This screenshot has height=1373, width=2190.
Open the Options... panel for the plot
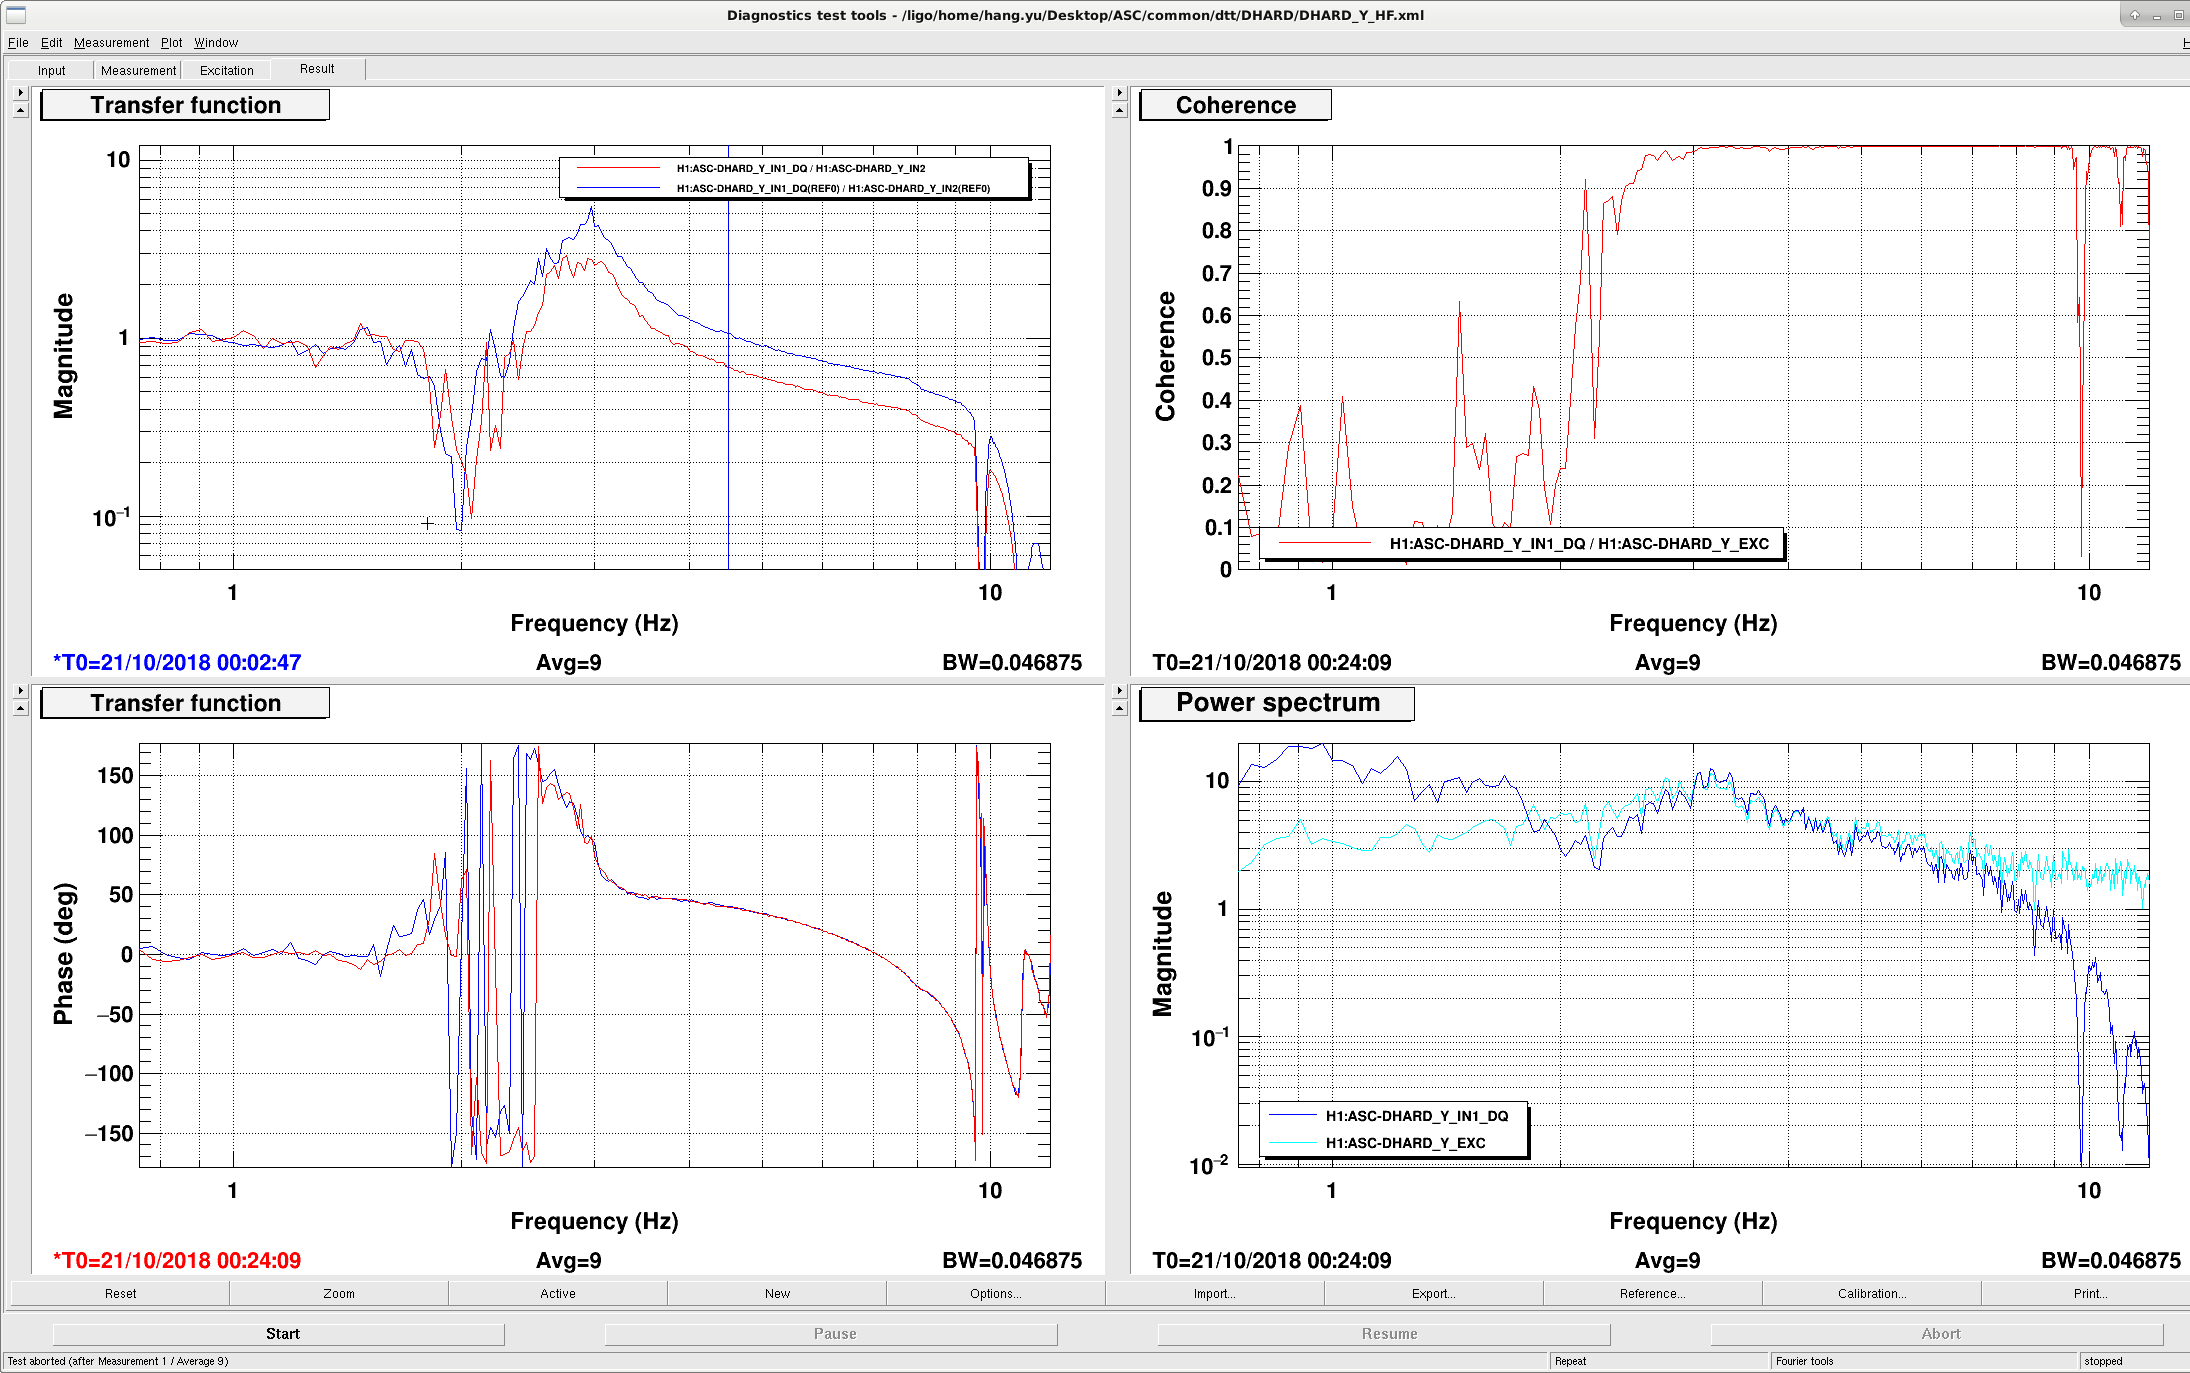pyautogui.click(x=995, y=1293)
